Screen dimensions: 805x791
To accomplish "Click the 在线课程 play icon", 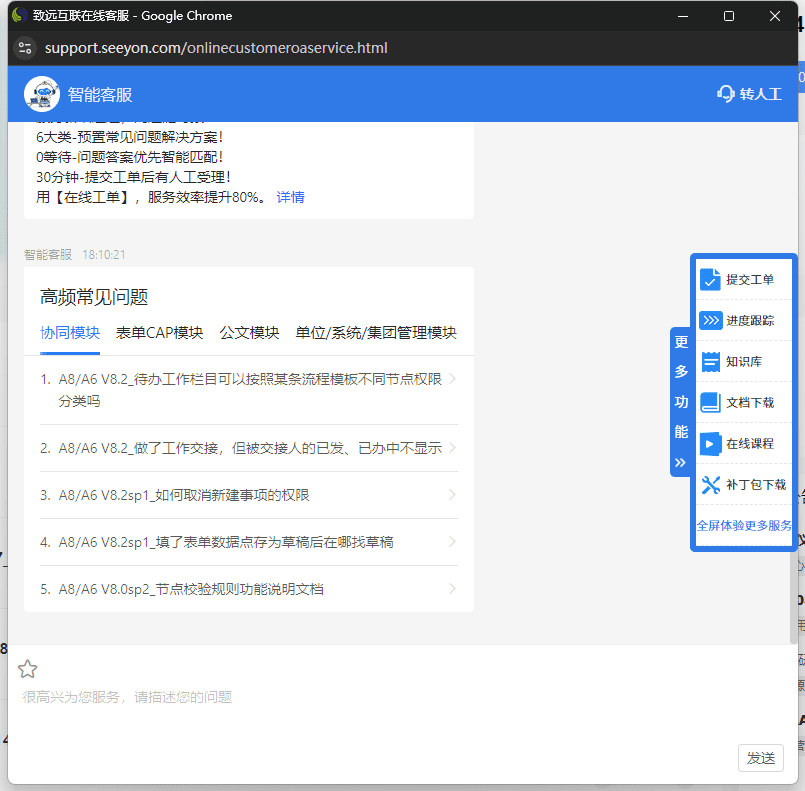I will 711,443.
